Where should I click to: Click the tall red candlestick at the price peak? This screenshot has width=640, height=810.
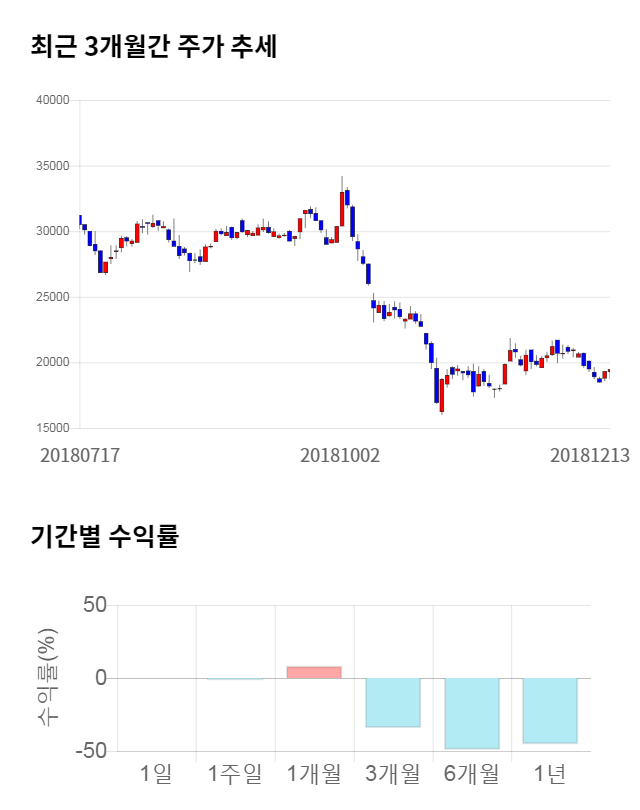(x=342, y=208)
